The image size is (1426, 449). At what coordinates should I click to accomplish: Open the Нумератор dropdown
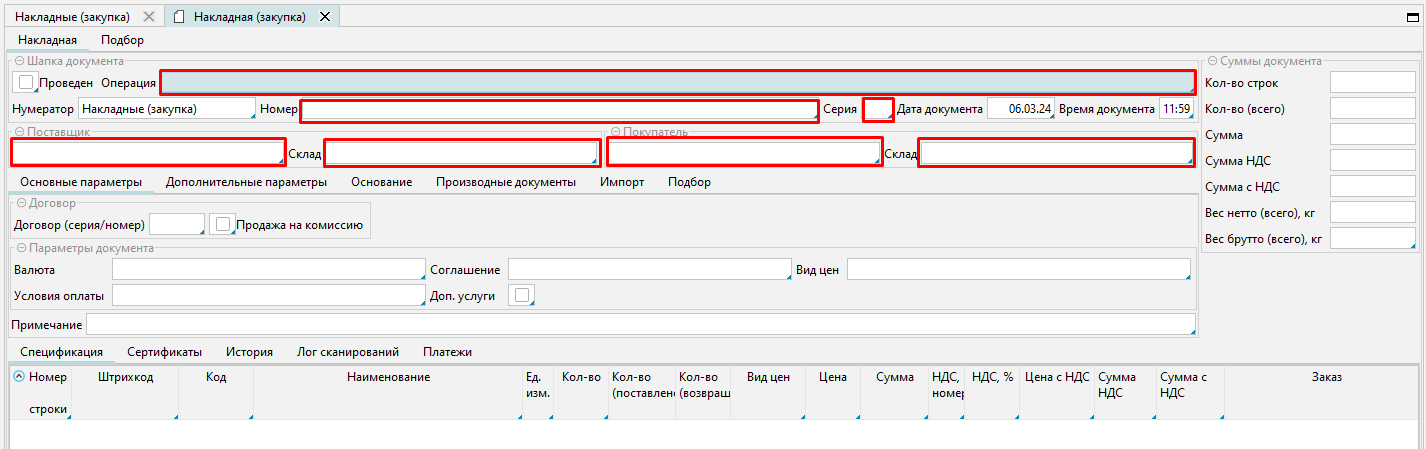click(166, 108)
